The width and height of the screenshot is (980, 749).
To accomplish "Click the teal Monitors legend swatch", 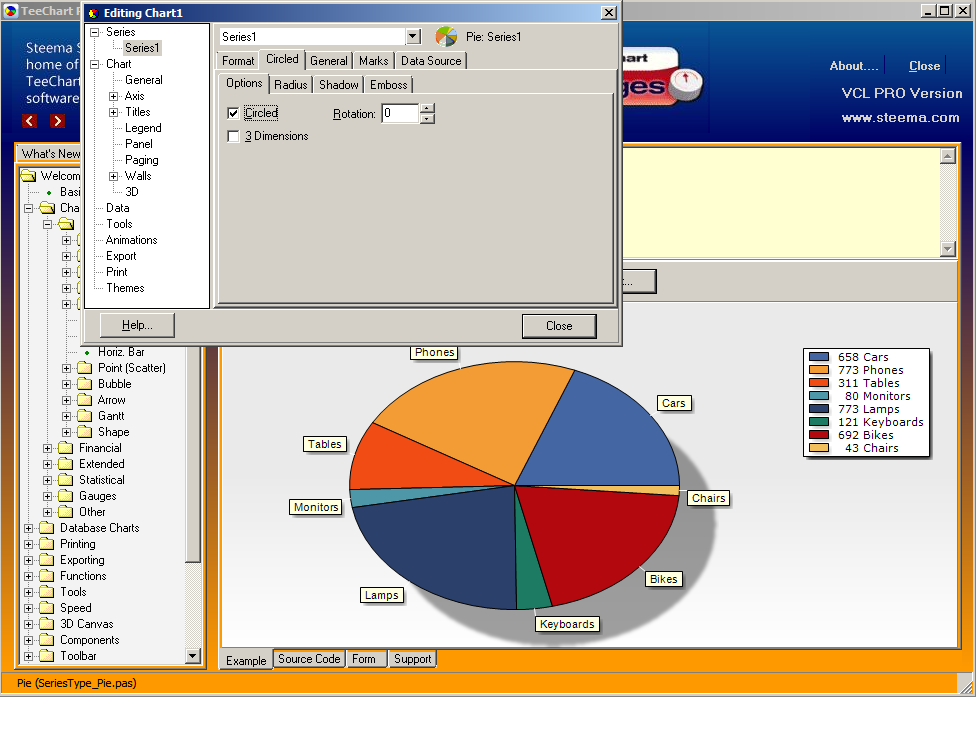I will click(819, 396).
